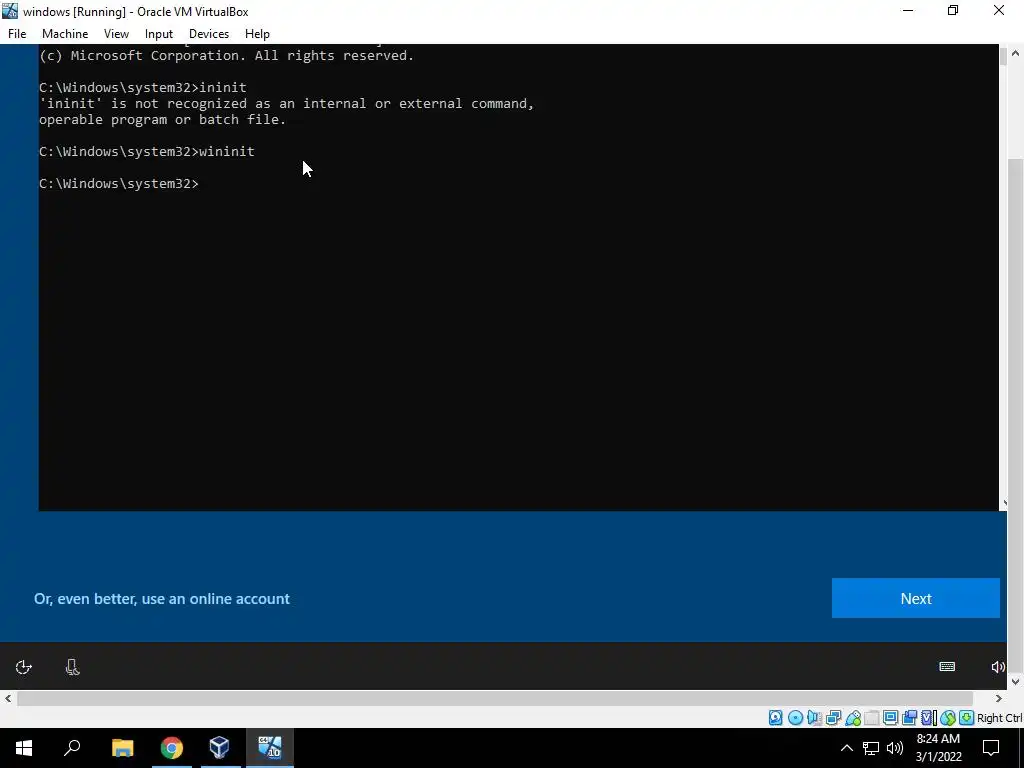This screenshot has height=768, width=1024.
Task: Open host network icon in system tray
Action: pos(871,748)
